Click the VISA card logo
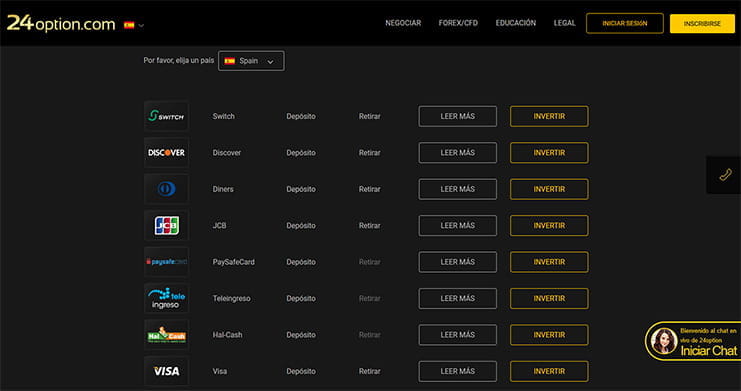This screenshot has height=391, width=741. [x=166, y=371]
